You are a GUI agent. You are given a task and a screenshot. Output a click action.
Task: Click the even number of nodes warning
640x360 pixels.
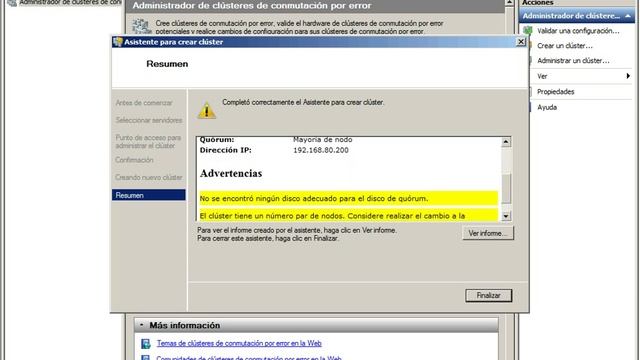[x=349, y=215]
